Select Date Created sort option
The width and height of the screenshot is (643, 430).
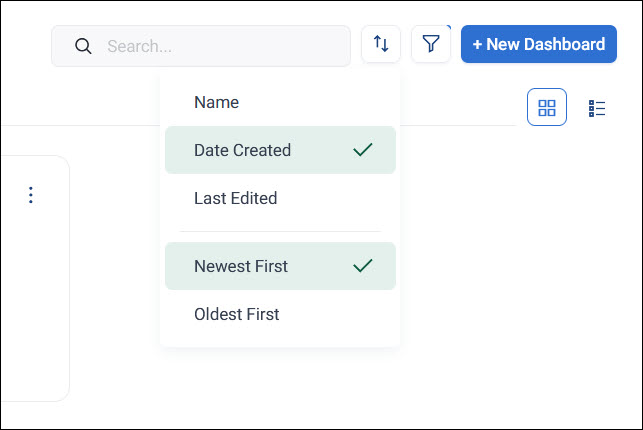(280, 150)
